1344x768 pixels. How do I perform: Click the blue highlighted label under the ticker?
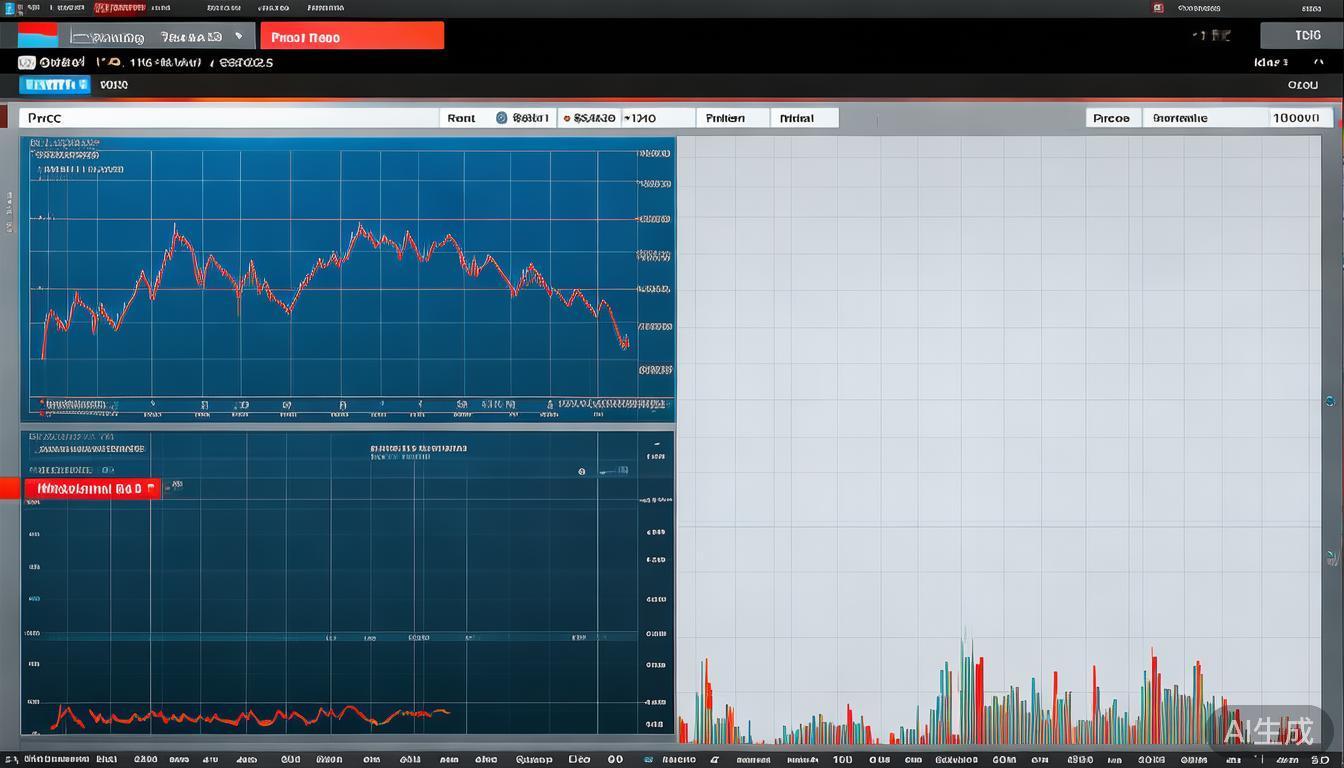[x=55, y=85]
